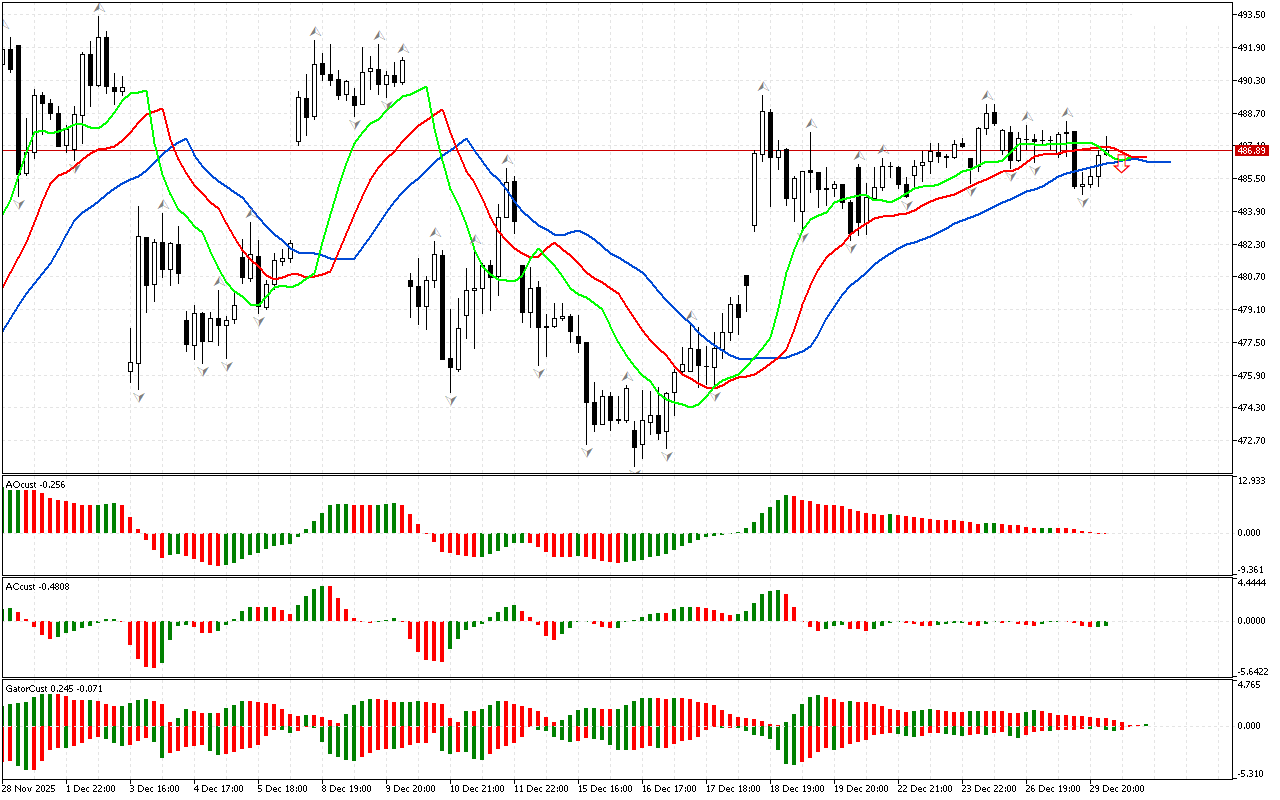Select the AOcust indicator label
The image size is (1280, 800).
36,484
